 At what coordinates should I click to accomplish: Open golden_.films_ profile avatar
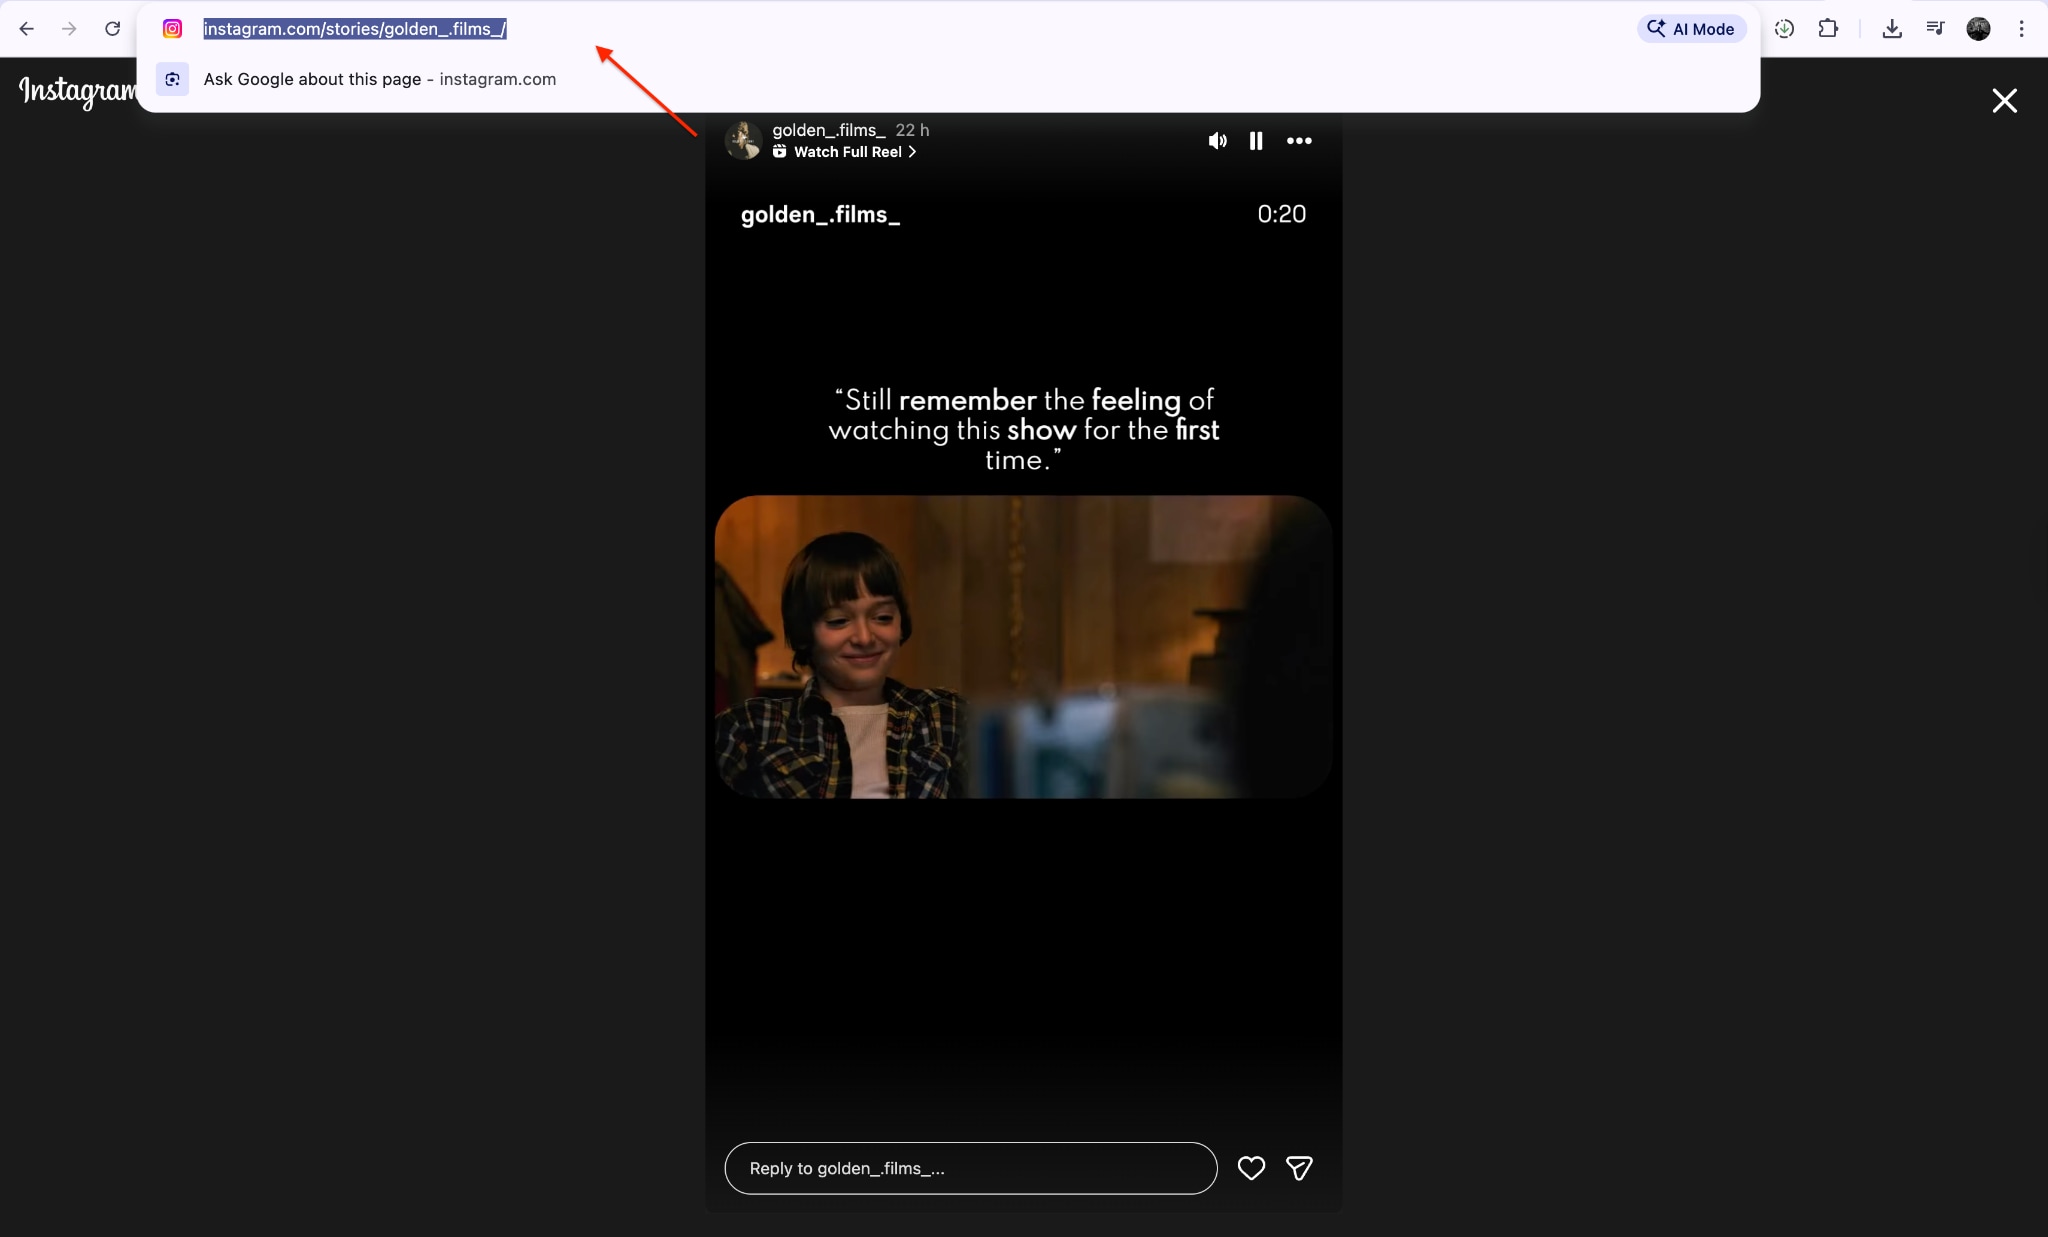[743, 140]
